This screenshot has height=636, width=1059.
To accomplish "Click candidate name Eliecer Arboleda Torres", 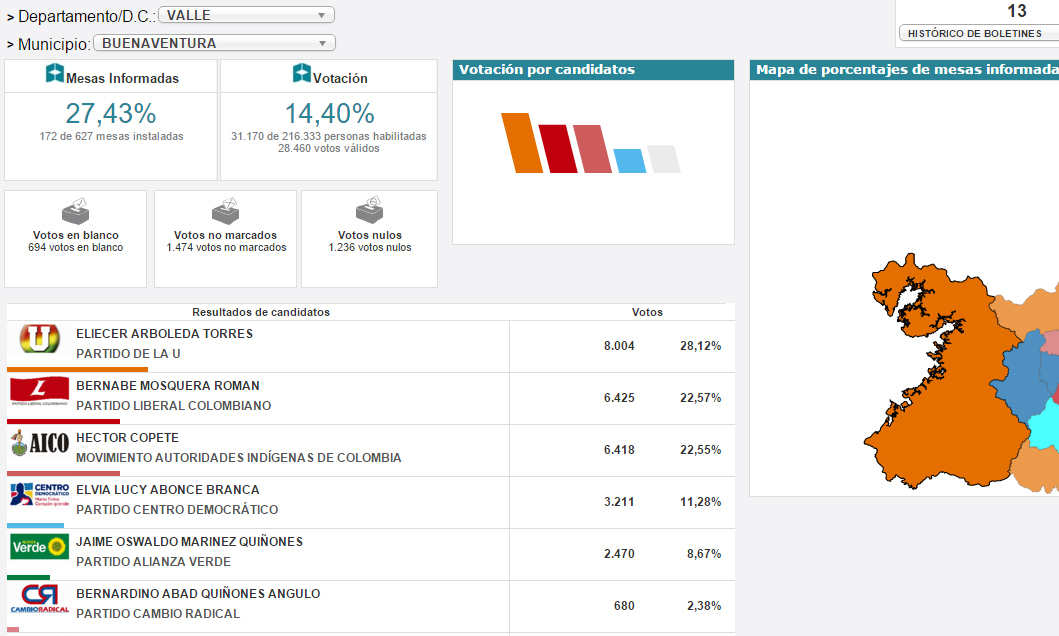I will pyautogui.click(x=164, y=334).
